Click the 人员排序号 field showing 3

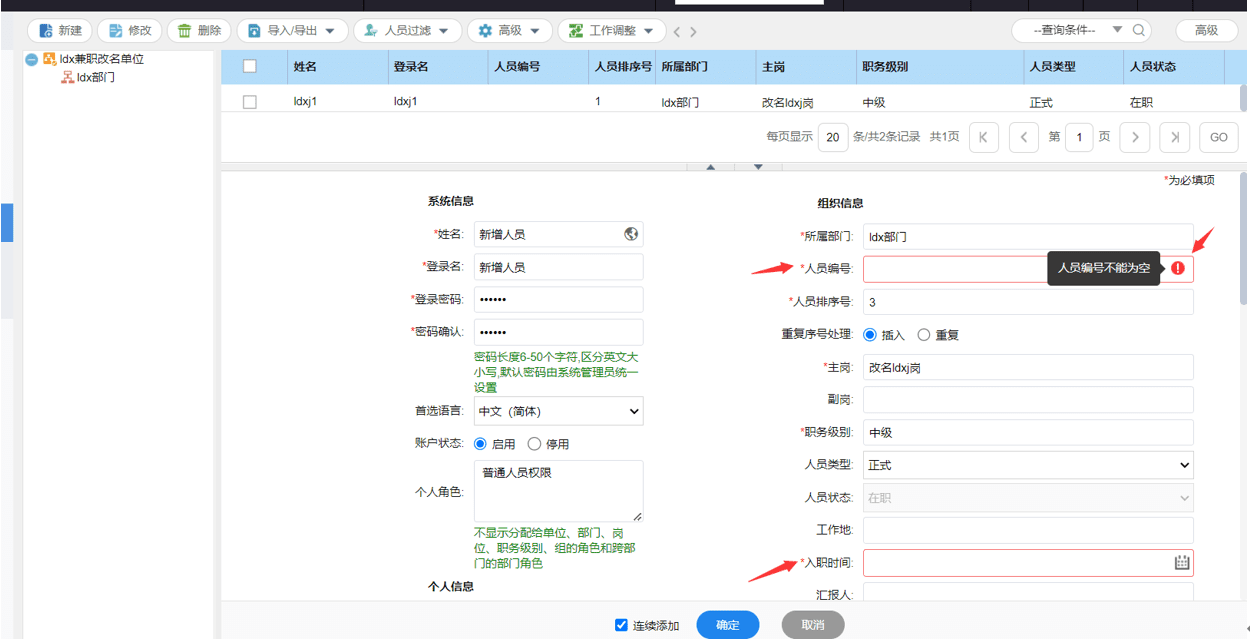(x=1028, y=302)
